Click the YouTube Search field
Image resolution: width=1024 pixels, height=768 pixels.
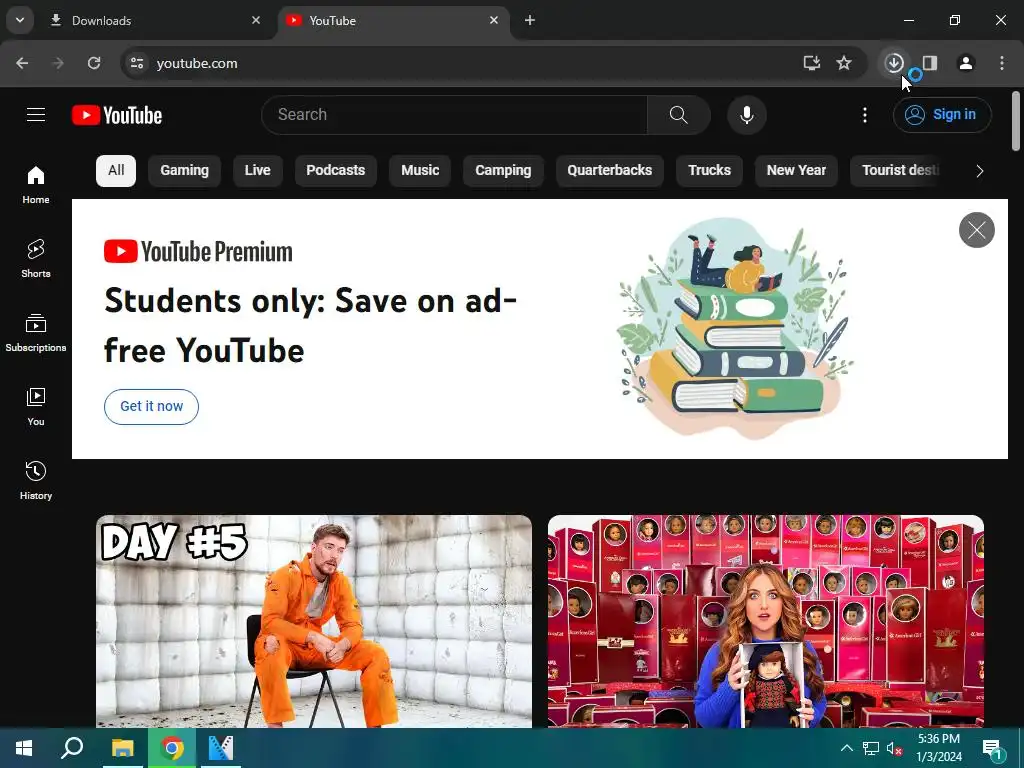[x=455, y=115]
